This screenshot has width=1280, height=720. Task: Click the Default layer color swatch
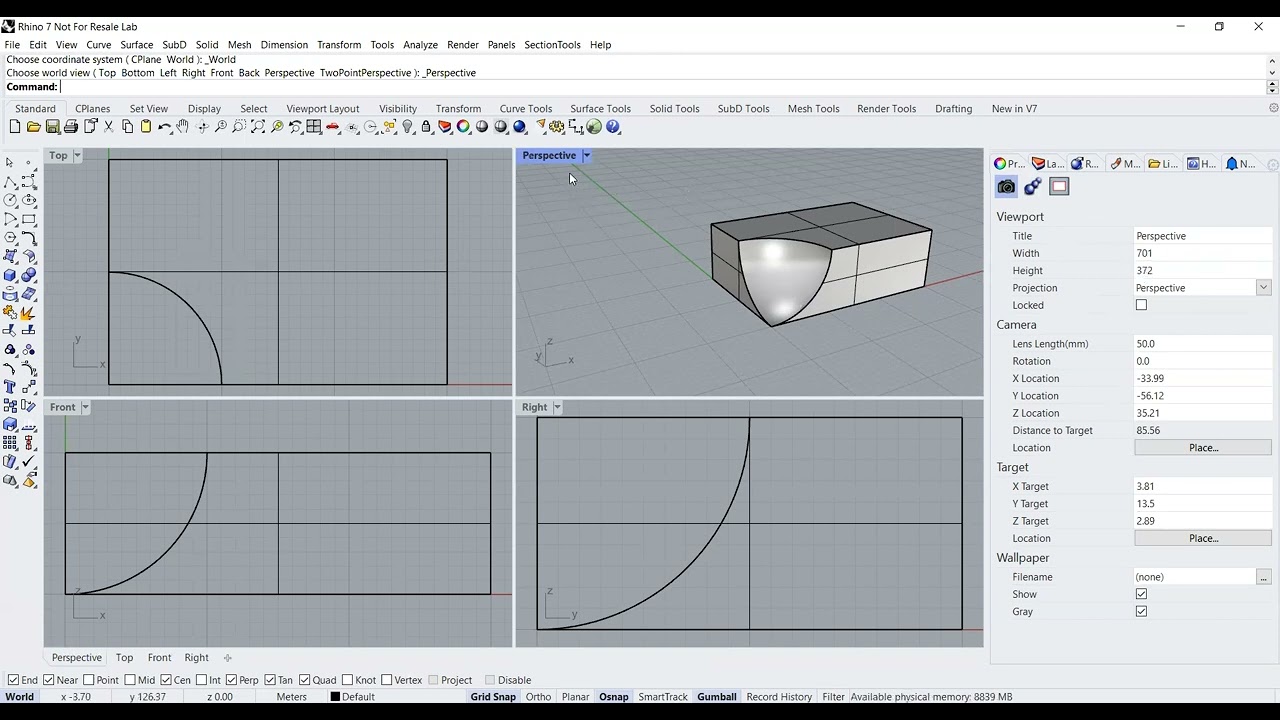[336, 697]
